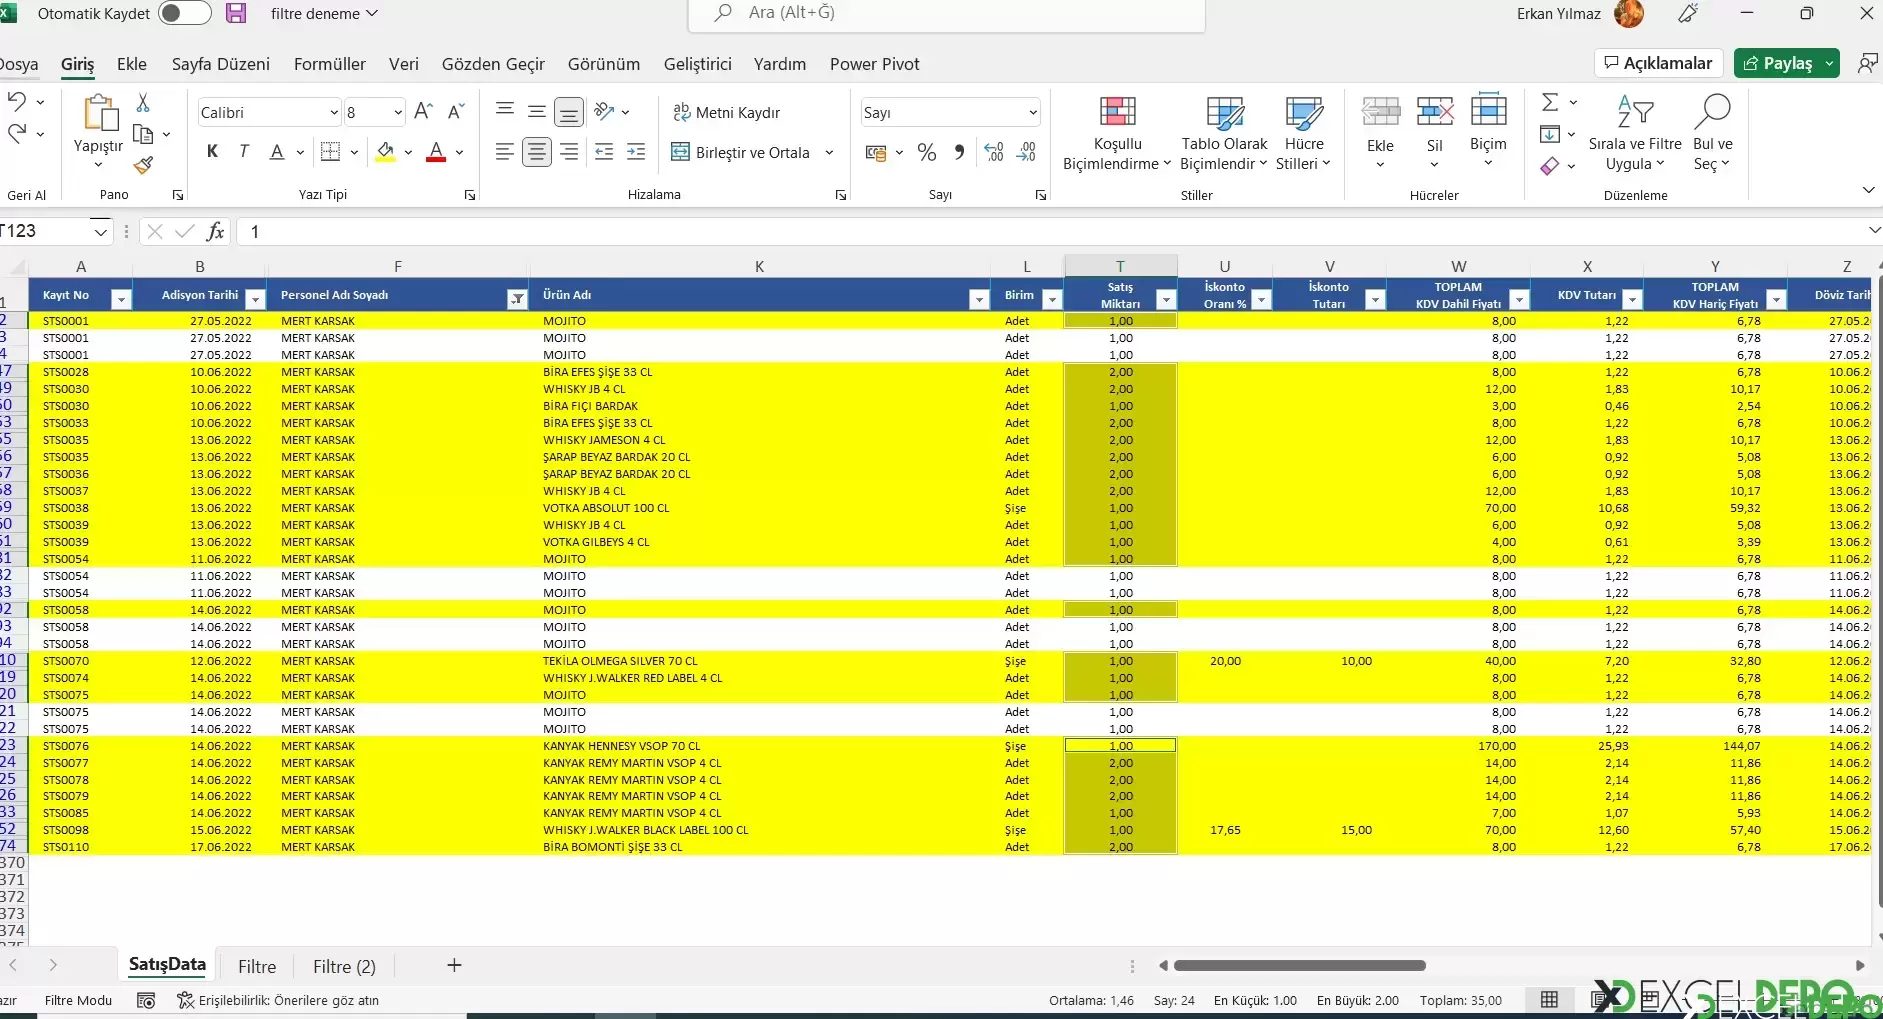1883x1019 pixels.
Task: Open the Kayıt No filter dropdown
Action: coord(121,299)
